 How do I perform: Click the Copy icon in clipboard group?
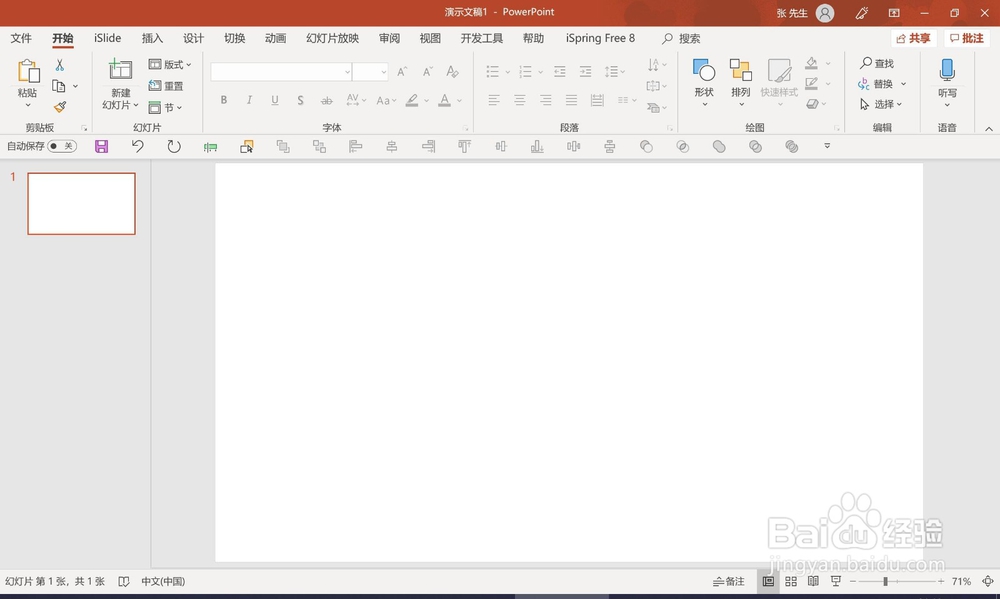click(x=59, y=85)
